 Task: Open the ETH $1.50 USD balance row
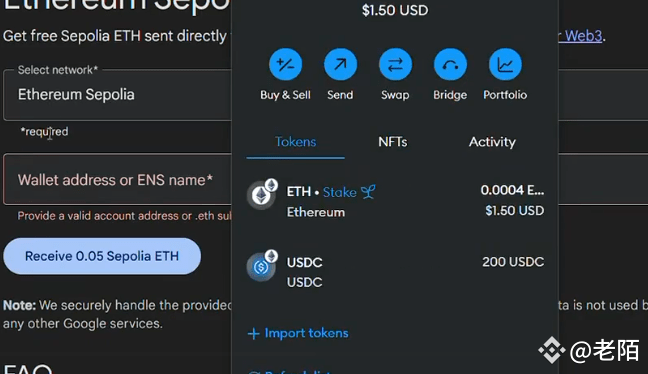click(x=395, y=201)
